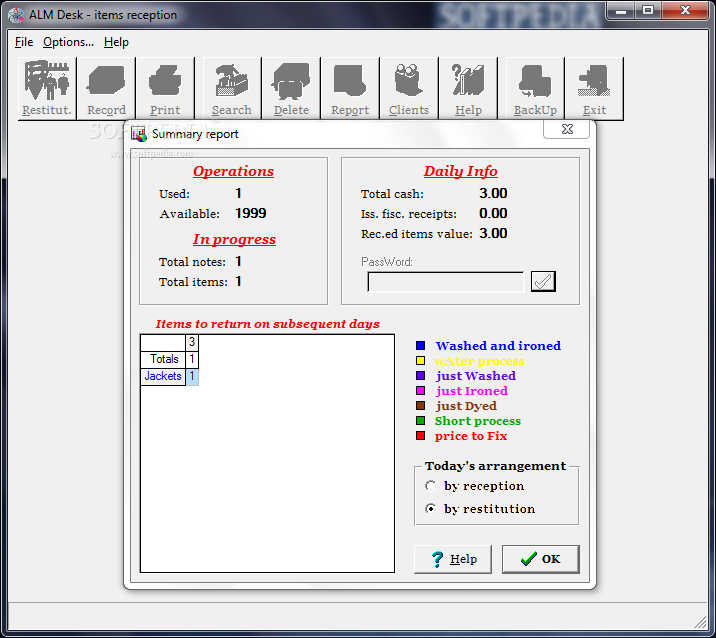
Task: Launch BackUp from the toolbar
Action: 535,89
